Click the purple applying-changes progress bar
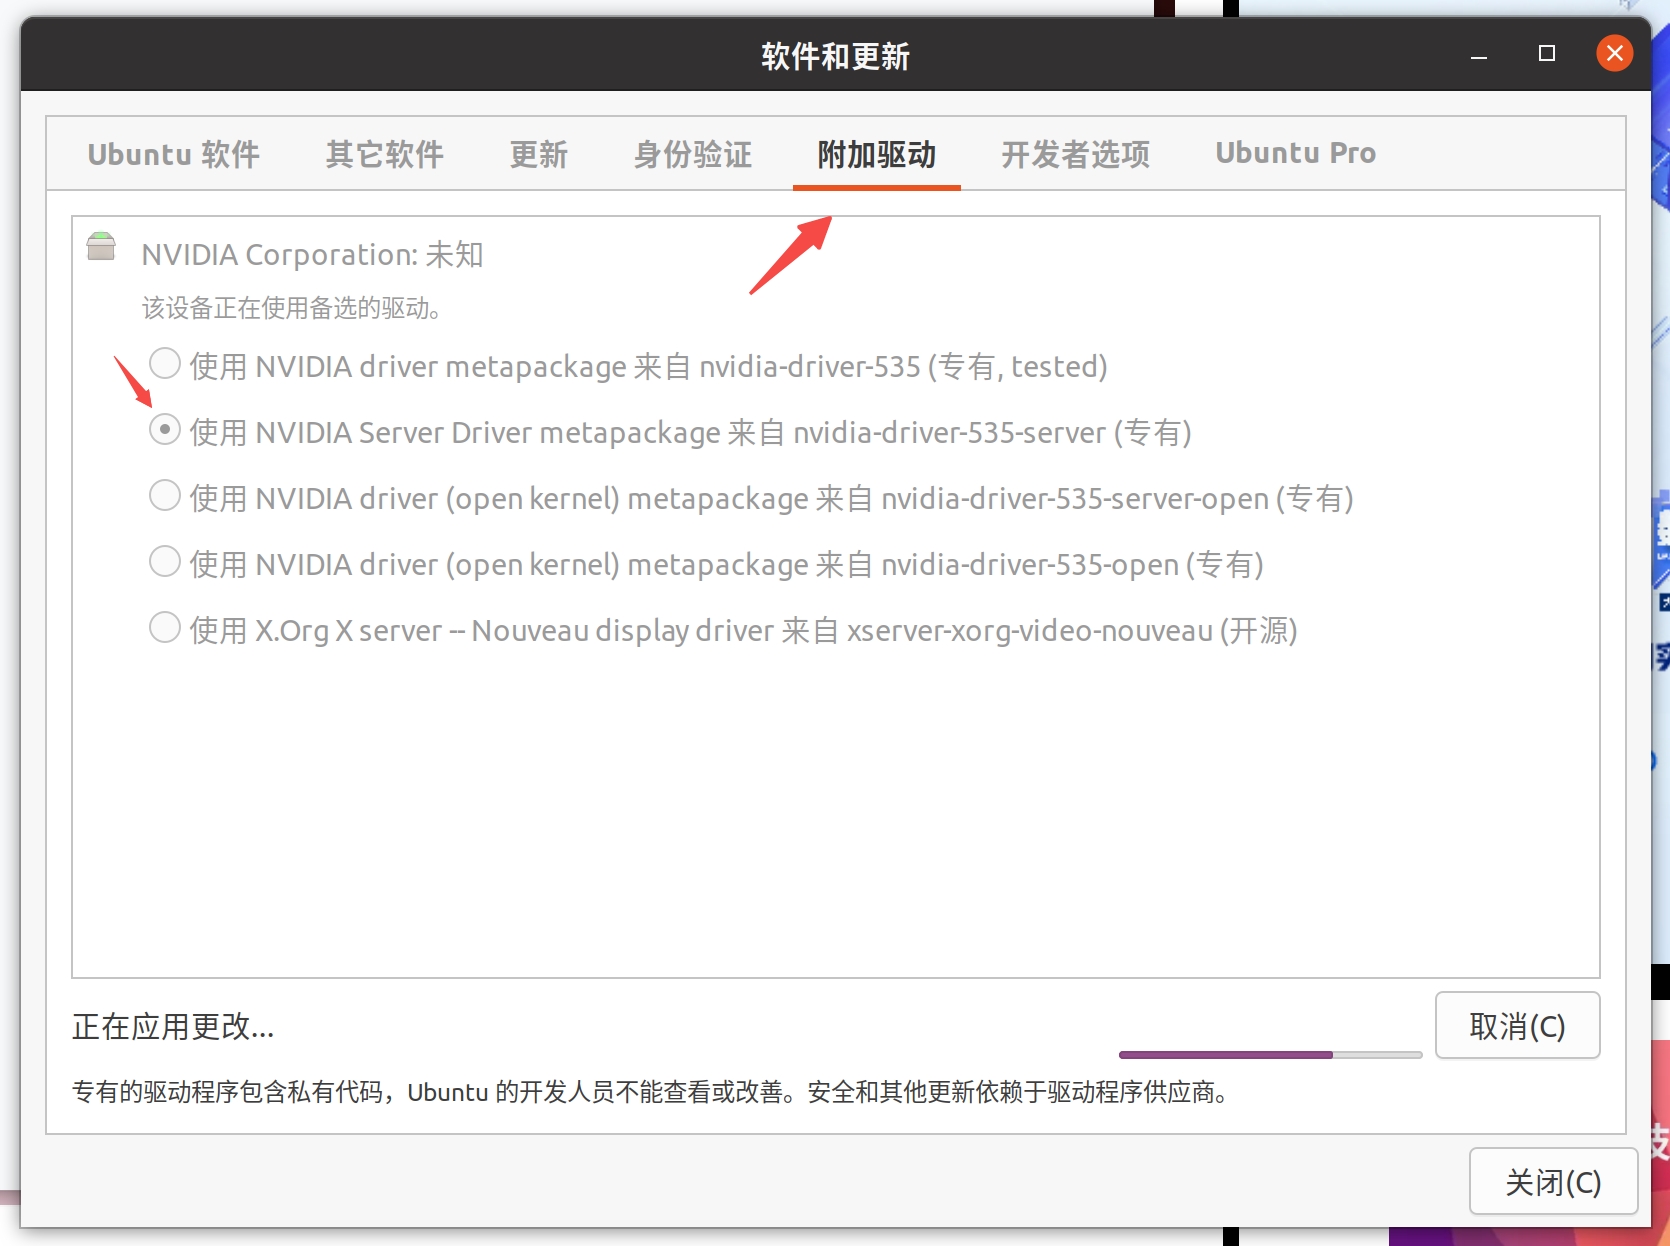Screen dimensions: 1670x1246 [x=1269, y=1054]
